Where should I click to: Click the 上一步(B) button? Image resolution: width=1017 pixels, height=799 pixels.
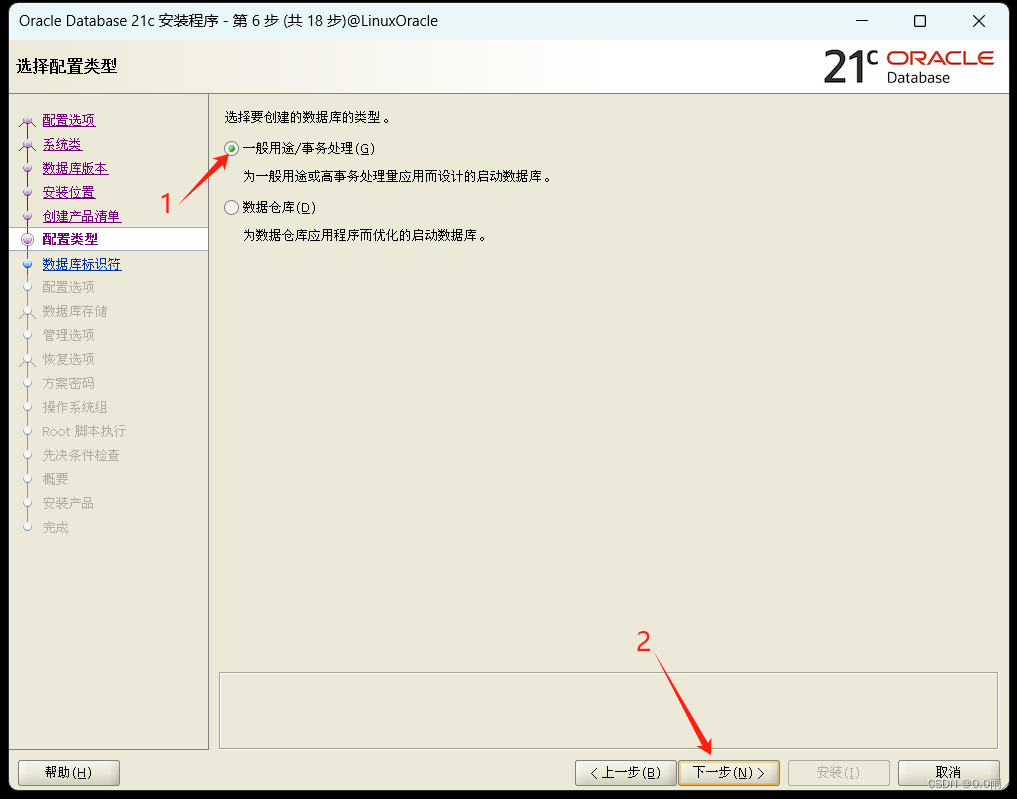click(625, 772)
